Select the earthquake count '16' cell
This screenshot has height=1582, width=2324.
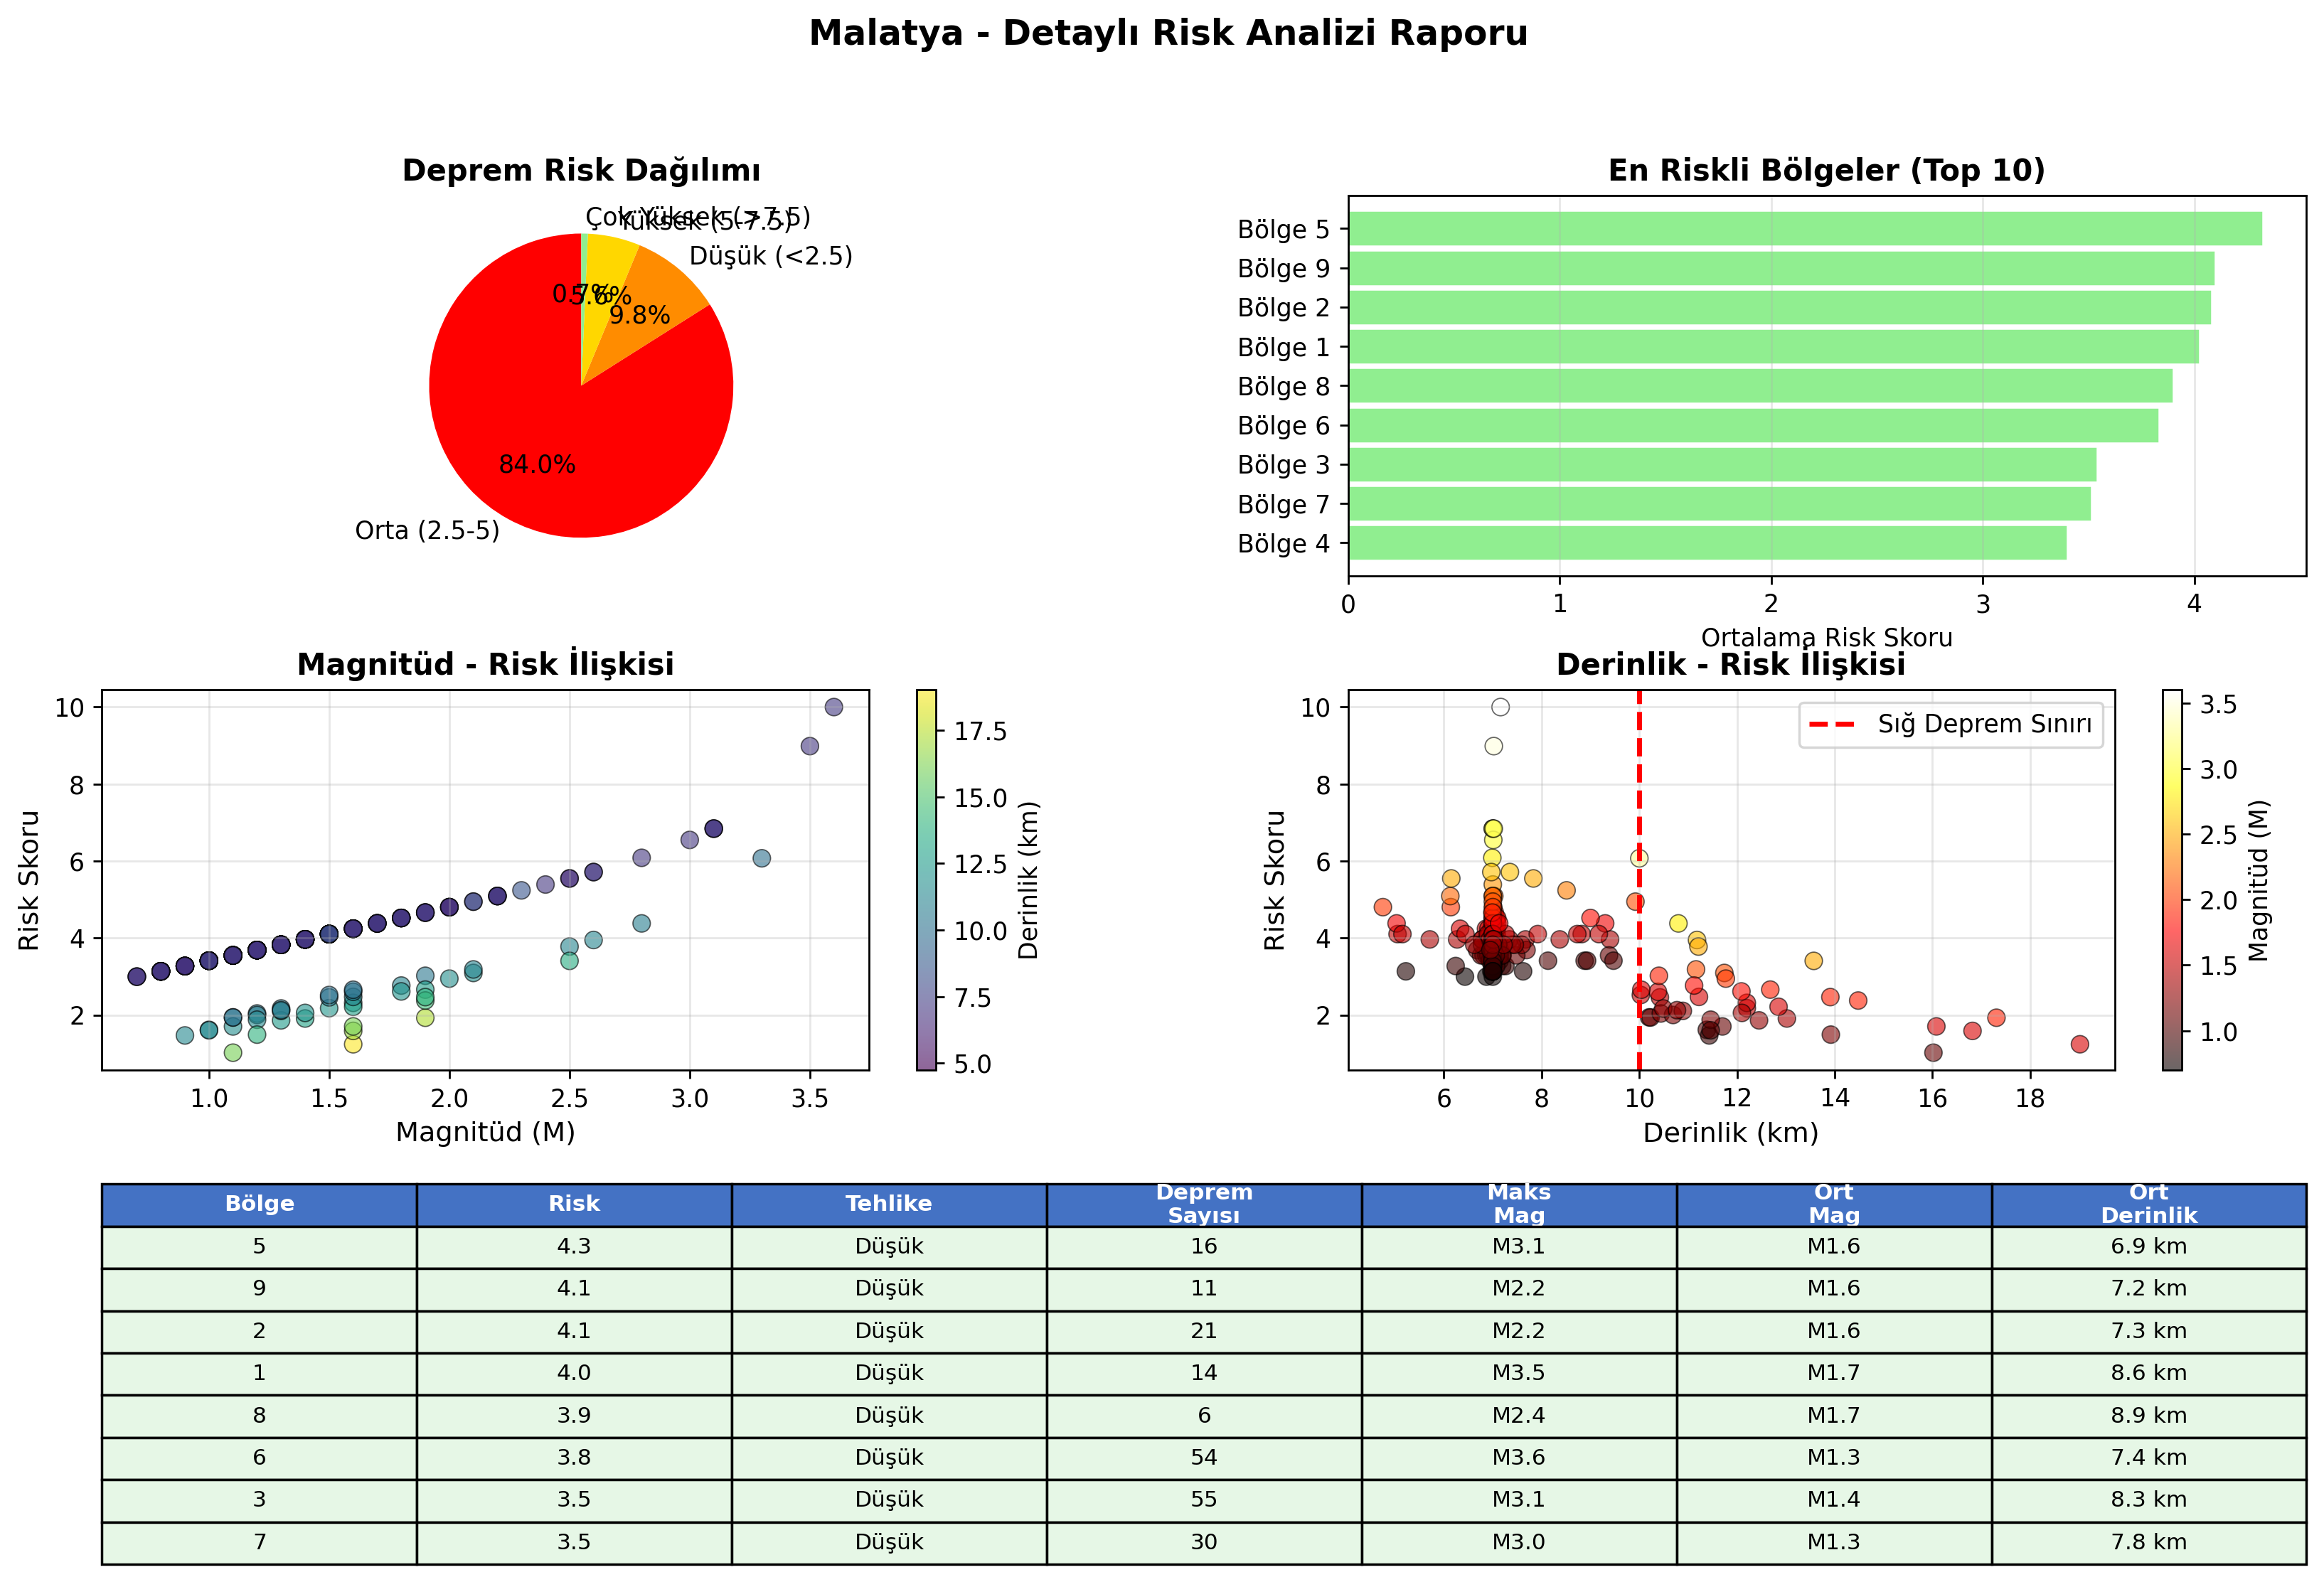[1204, 1247]
